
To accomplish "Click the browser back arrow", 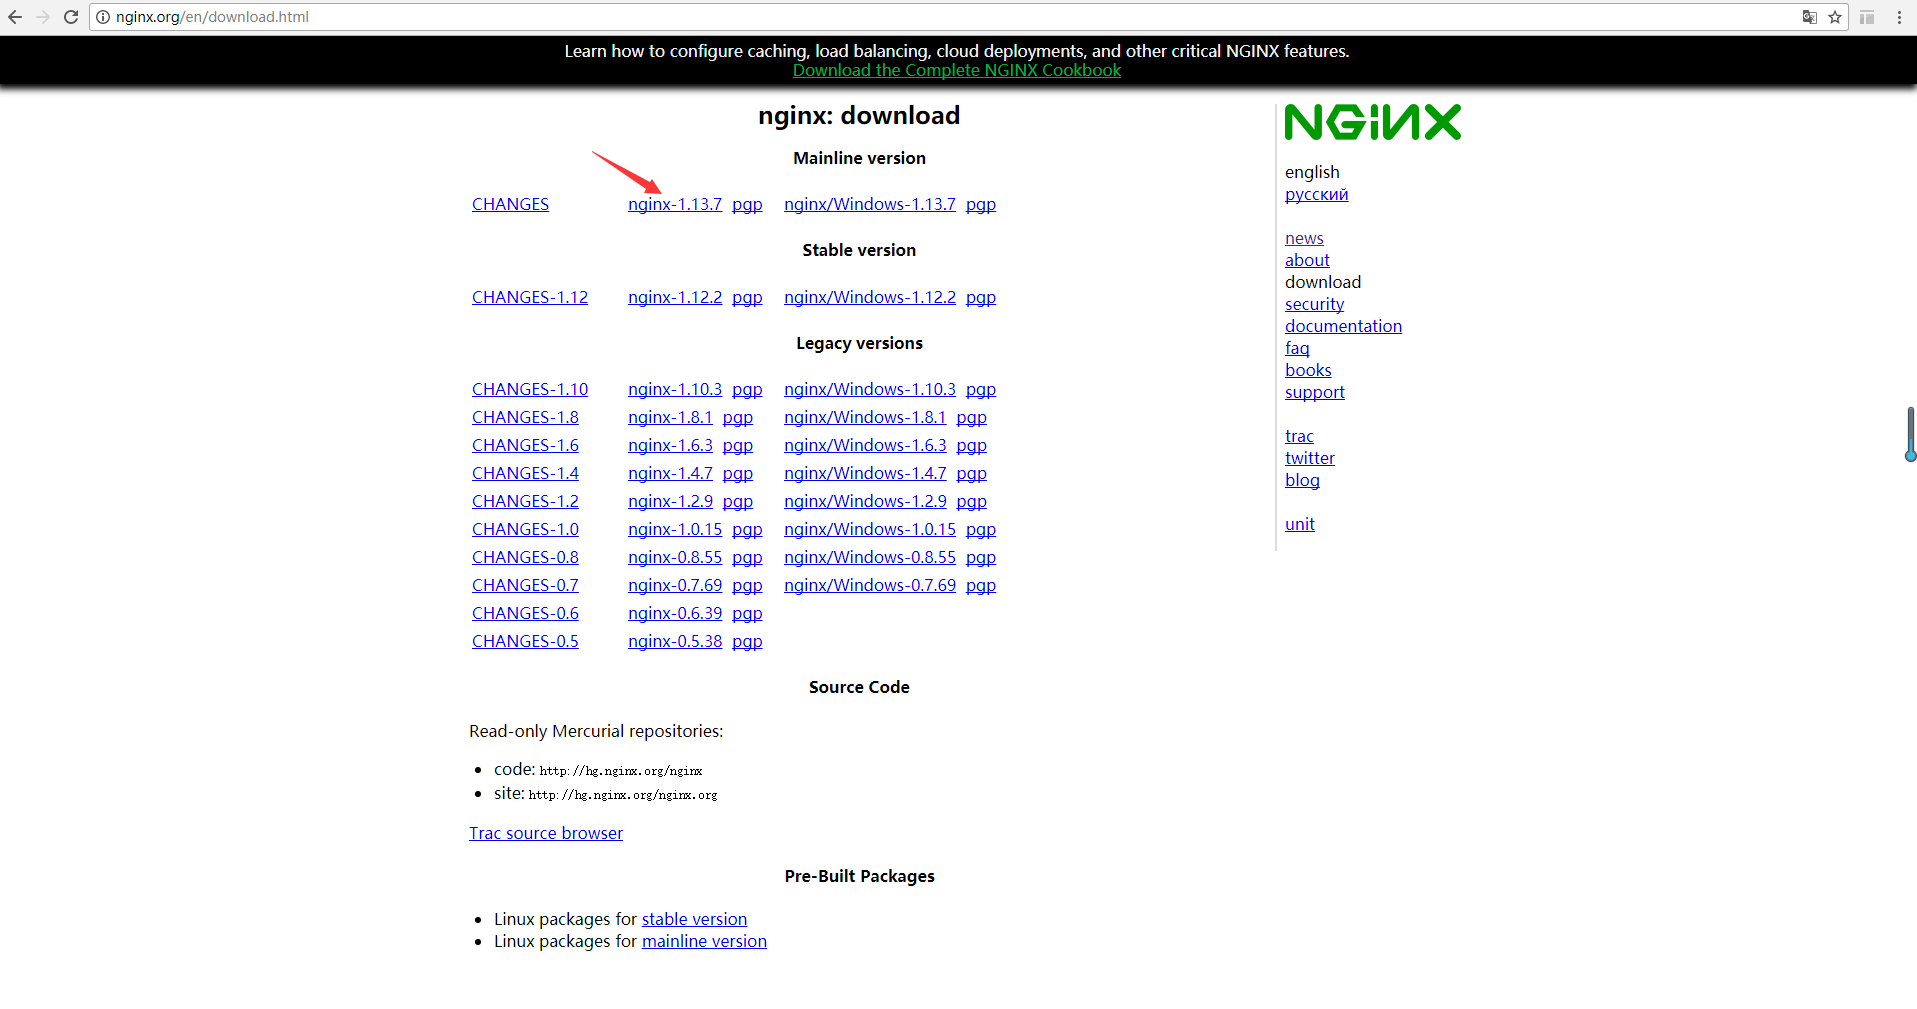I will (15, 17).
